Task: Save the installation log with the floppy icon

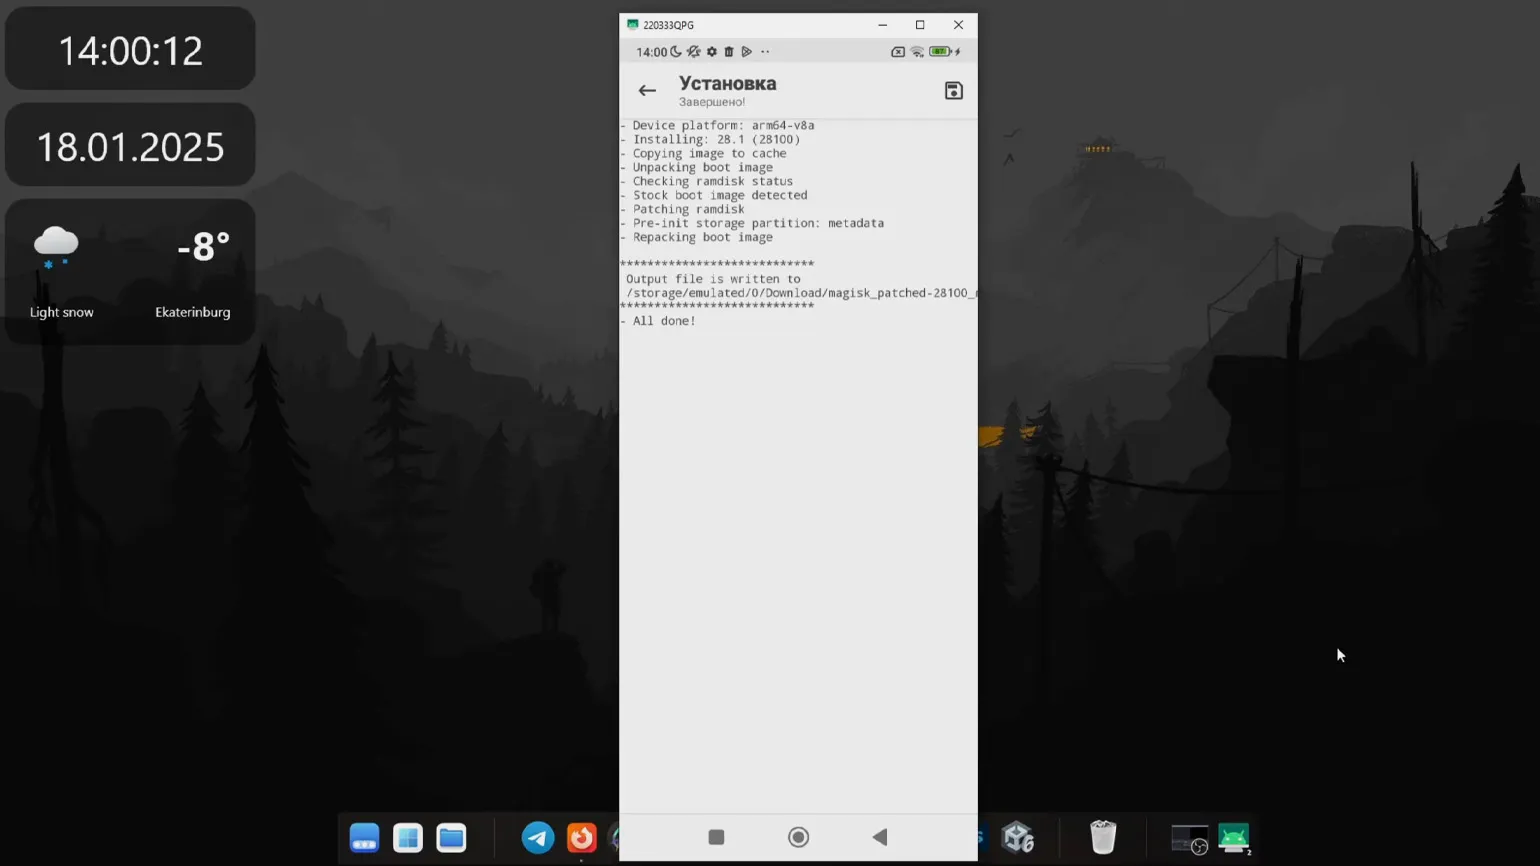Action: pos(953,91)
